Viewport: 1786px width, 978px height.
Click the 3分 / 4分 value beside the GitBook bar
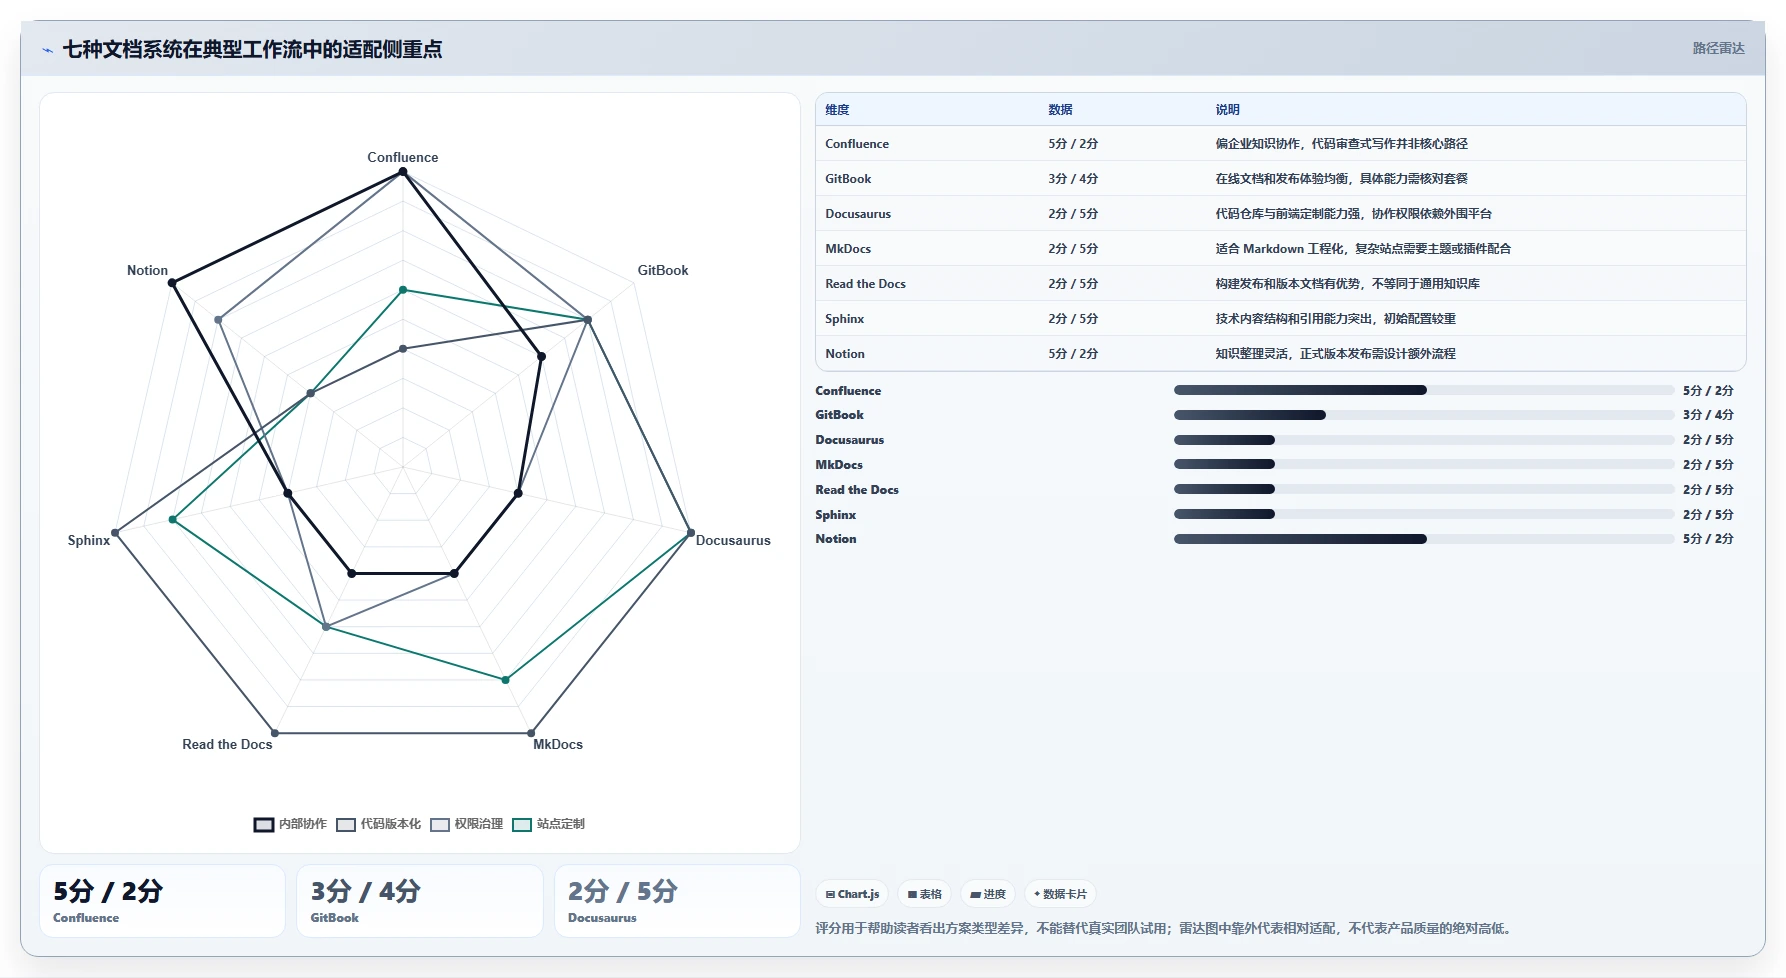click(x=1708, y=415)
